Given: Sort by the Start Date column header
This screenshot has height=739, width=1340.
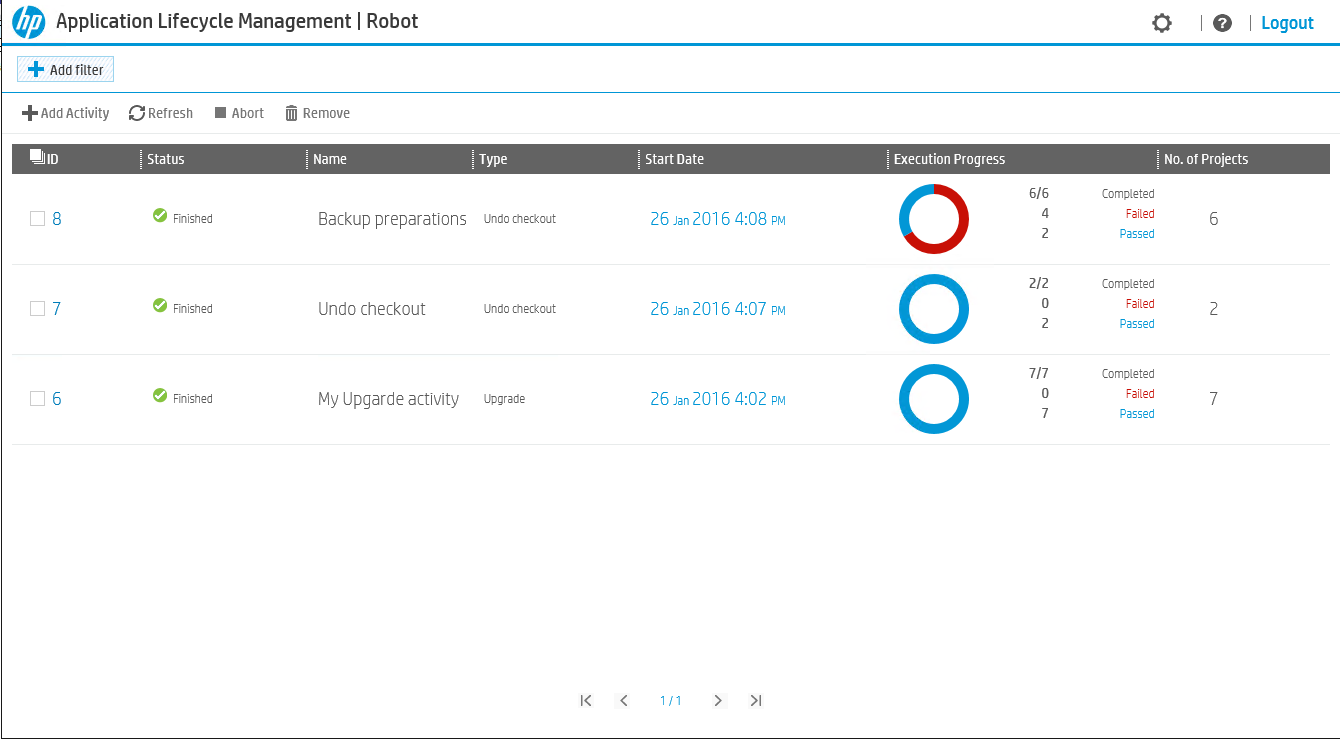Looking at the screenshot, I should pyautogui.click(x=674, y=159).
